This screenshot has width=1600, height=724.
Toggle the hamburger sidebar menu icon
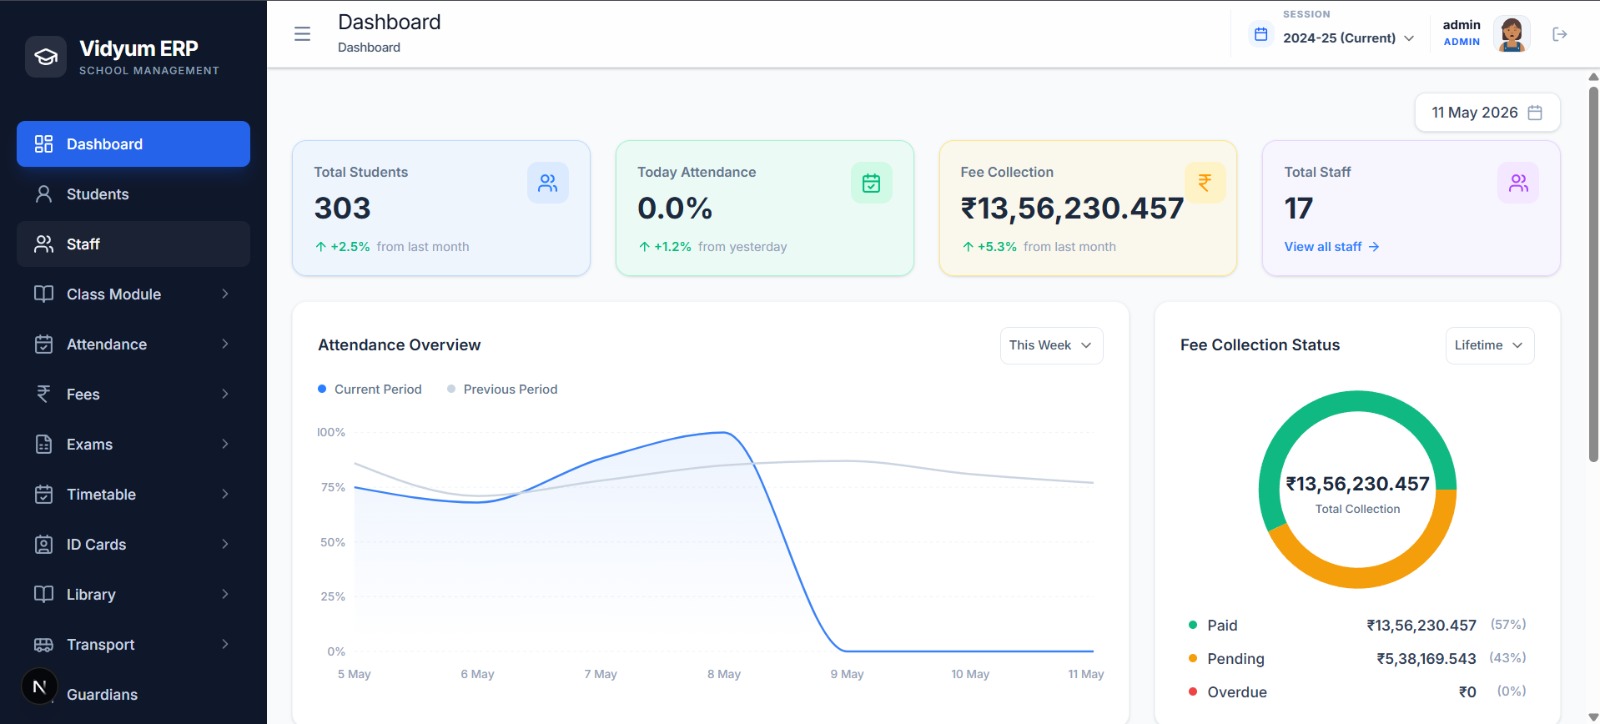pos(302,34)
